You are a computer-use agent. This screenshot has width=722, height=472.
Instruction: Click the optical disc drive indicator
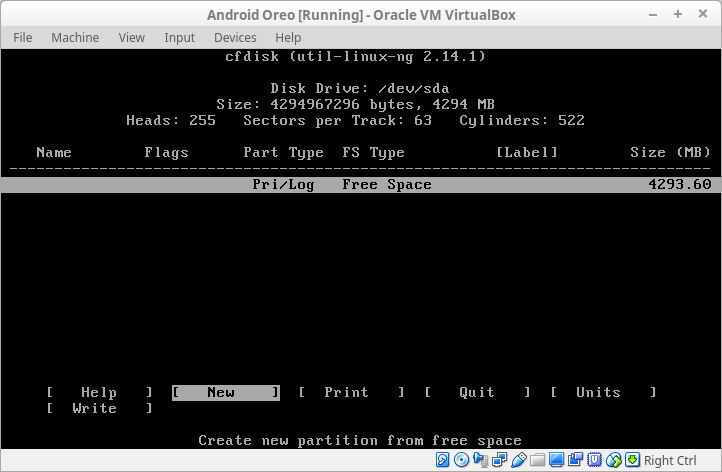point(461,460)
